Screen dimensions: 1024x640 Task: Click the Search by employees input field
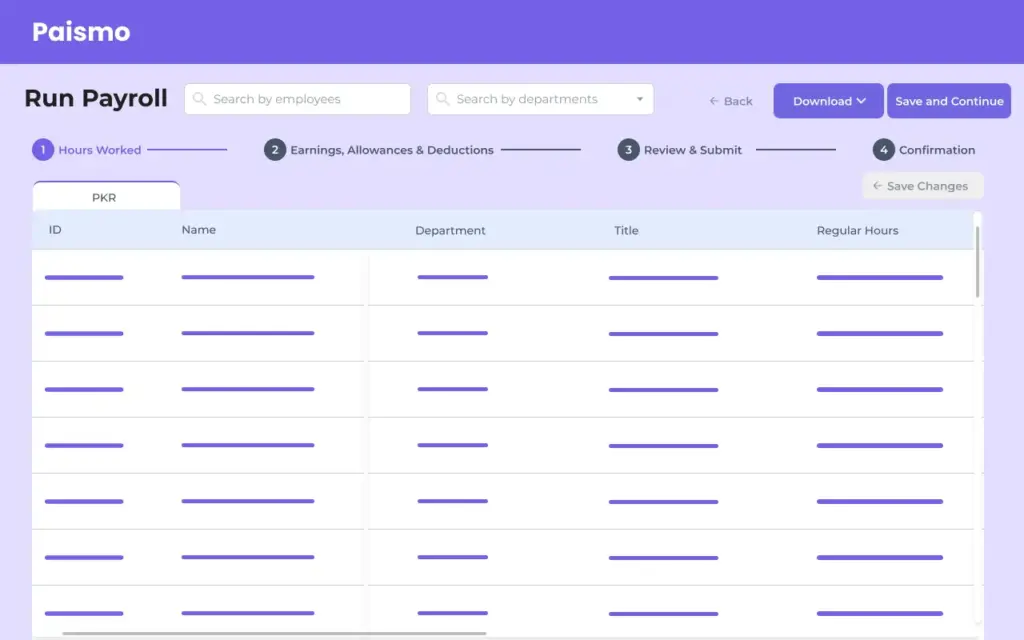click(x=297, y=98)
